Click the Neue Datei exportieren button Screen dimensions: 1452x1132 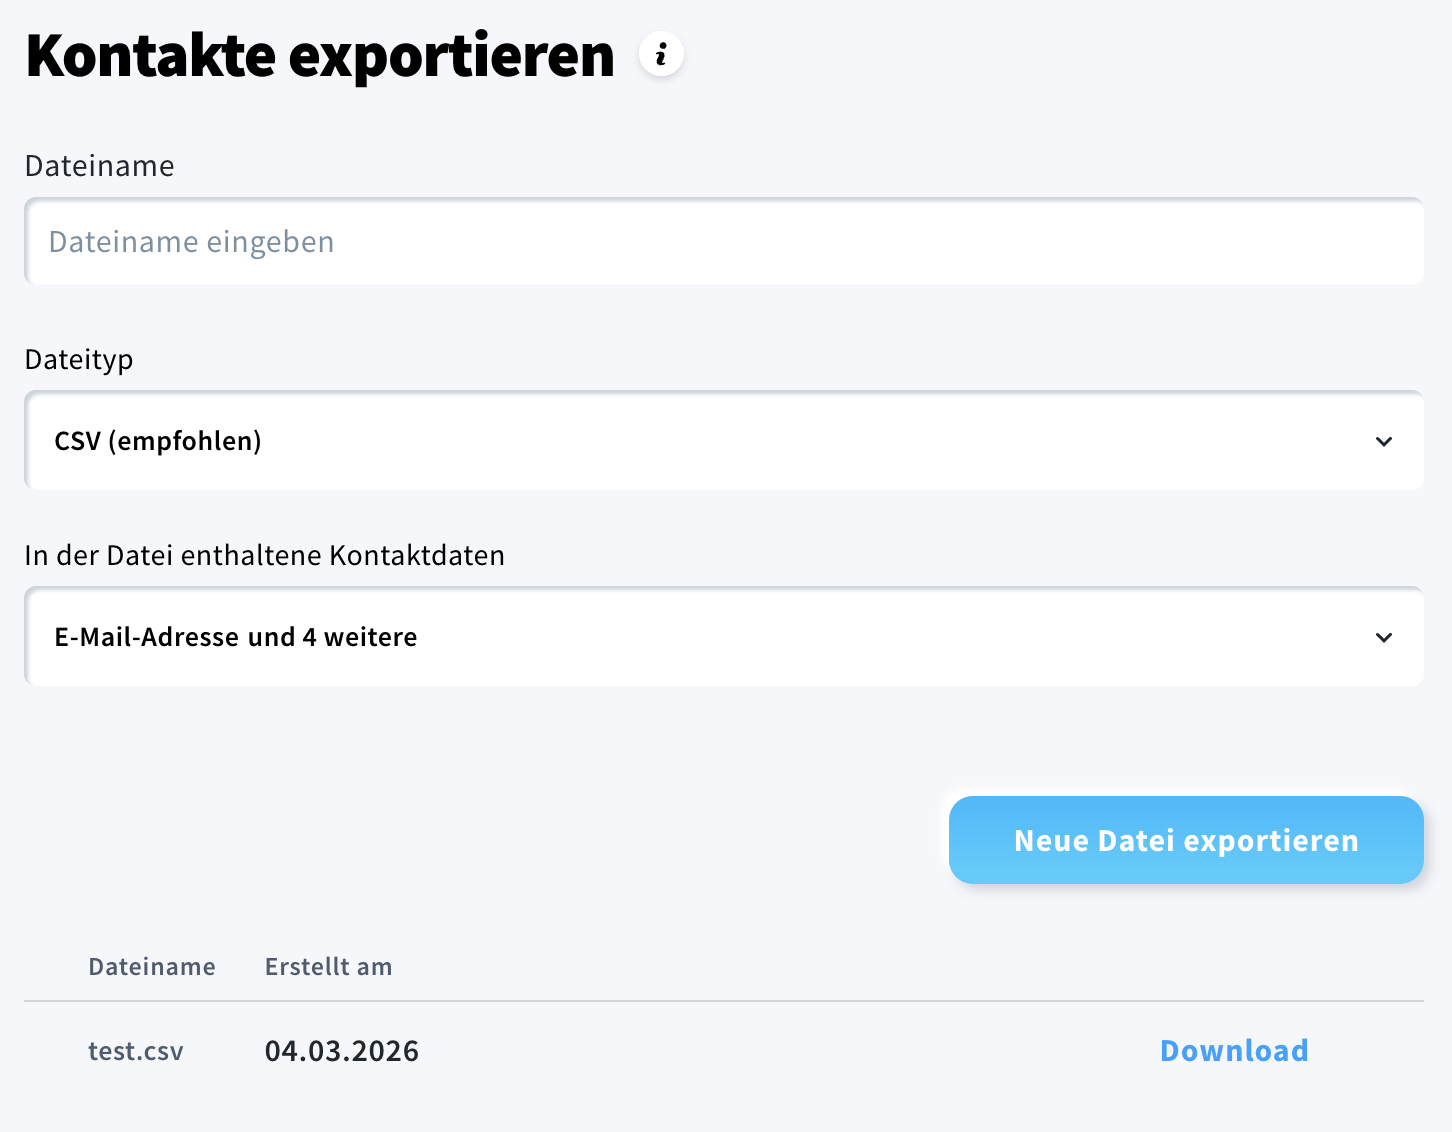click(1185, 840)
